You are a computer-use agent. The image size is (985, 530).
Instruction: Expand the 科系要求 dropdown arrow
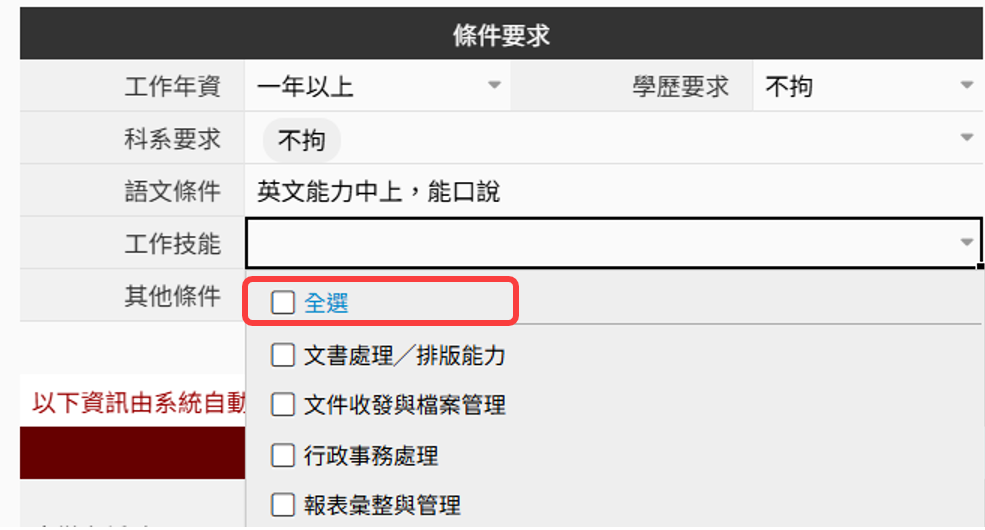(x=966, y=137)
